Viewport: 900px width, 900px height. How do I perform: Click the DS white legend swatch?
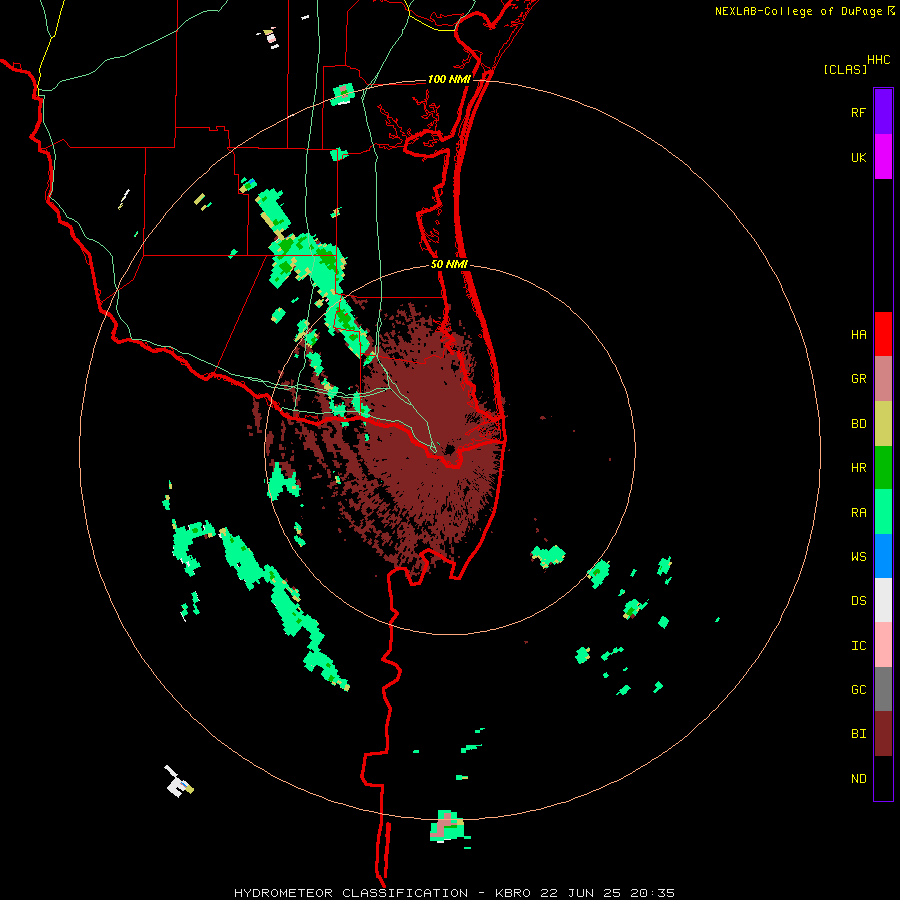tap(883, 600)
